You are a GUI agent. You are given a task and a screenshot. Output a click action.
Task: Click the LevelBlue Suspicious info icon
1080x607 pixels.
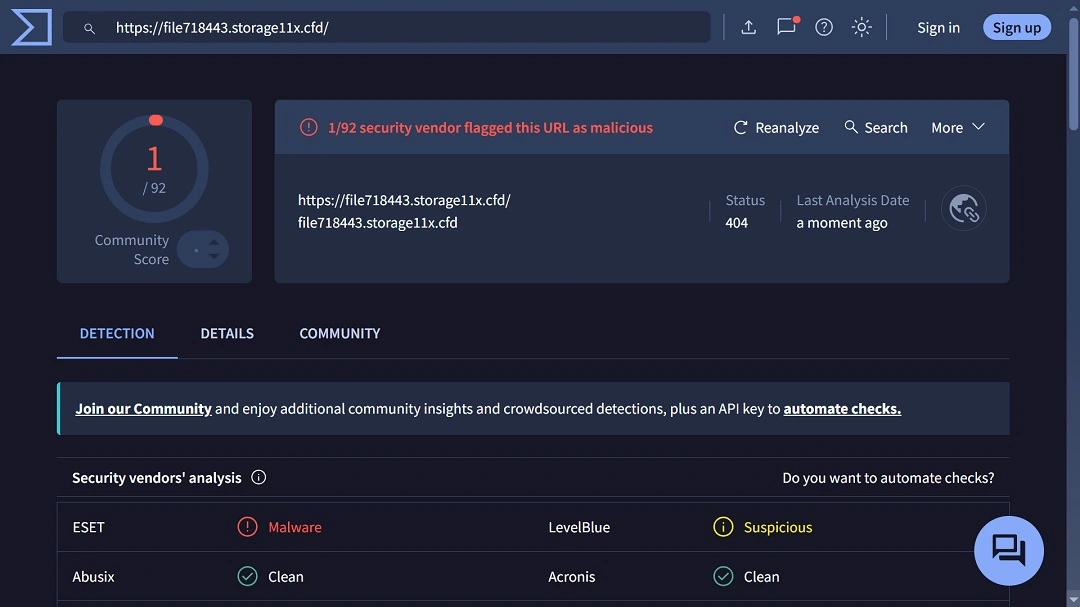point(723,527)
